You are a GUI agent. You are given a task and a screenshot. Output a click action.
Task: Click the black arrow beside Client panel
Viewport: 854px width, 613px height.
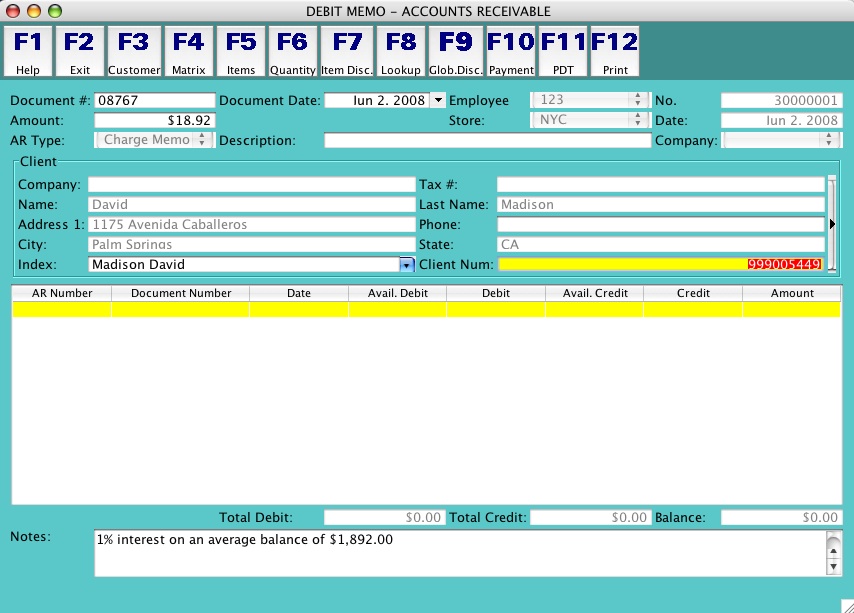tap(832, 224)
